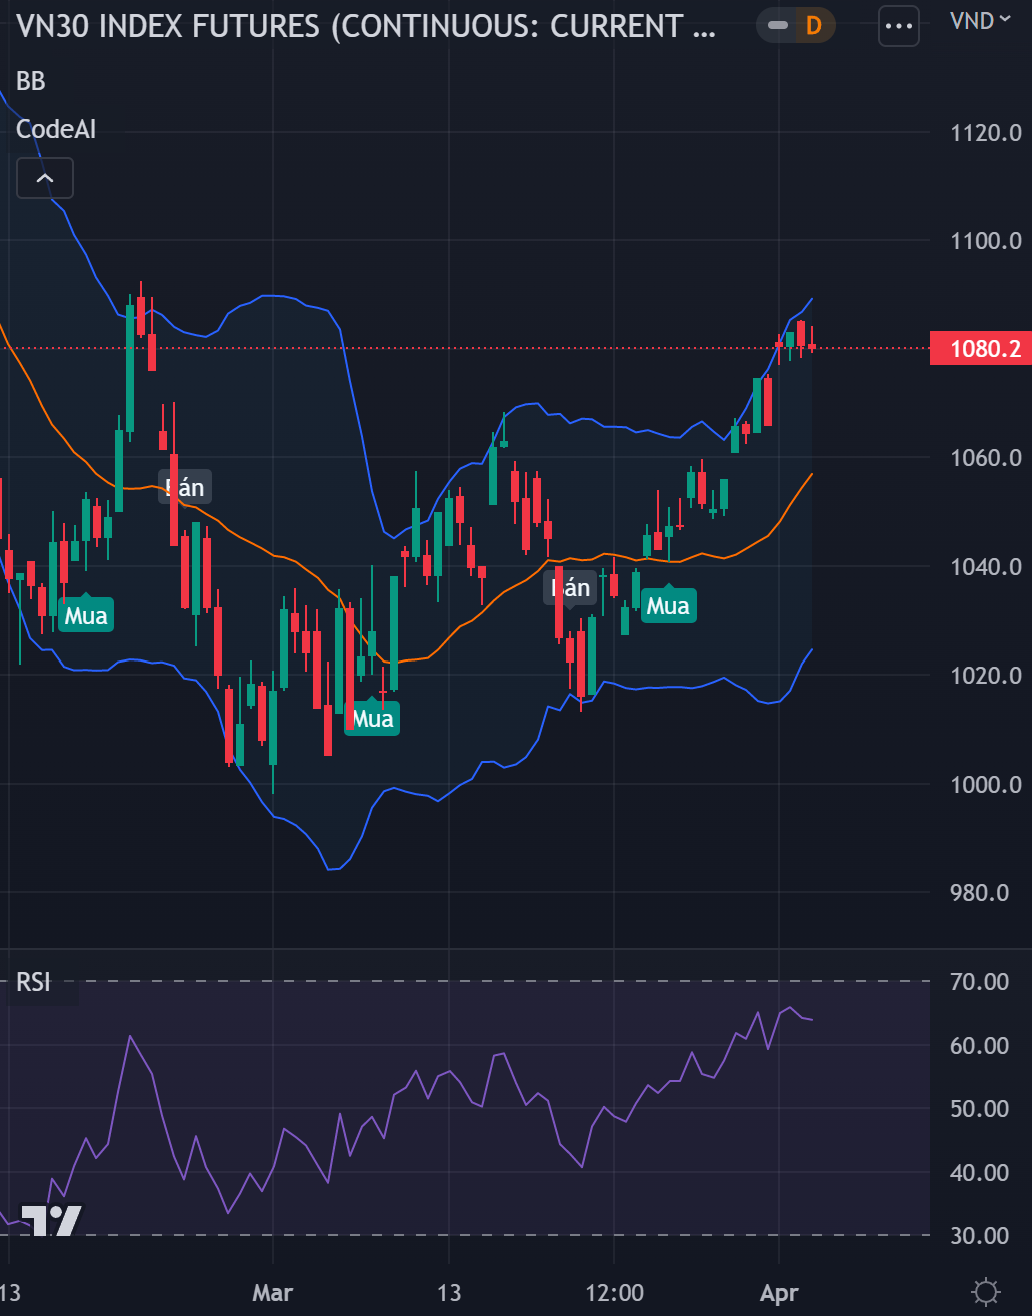
Task: Click the Mar date axis label
Action: [273, 1292]
